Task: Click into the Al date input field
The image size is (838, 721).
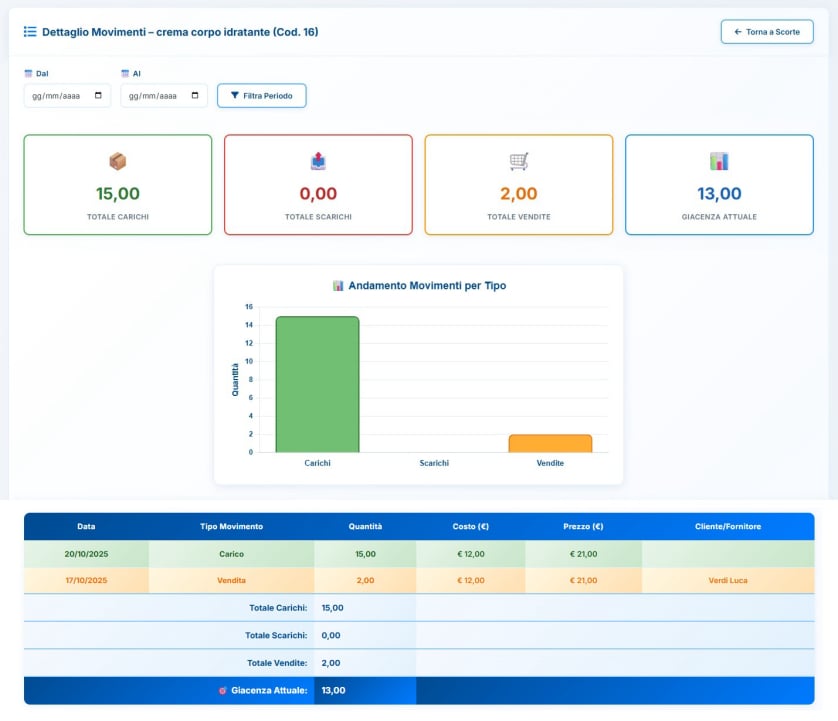Action: (153, 96)
